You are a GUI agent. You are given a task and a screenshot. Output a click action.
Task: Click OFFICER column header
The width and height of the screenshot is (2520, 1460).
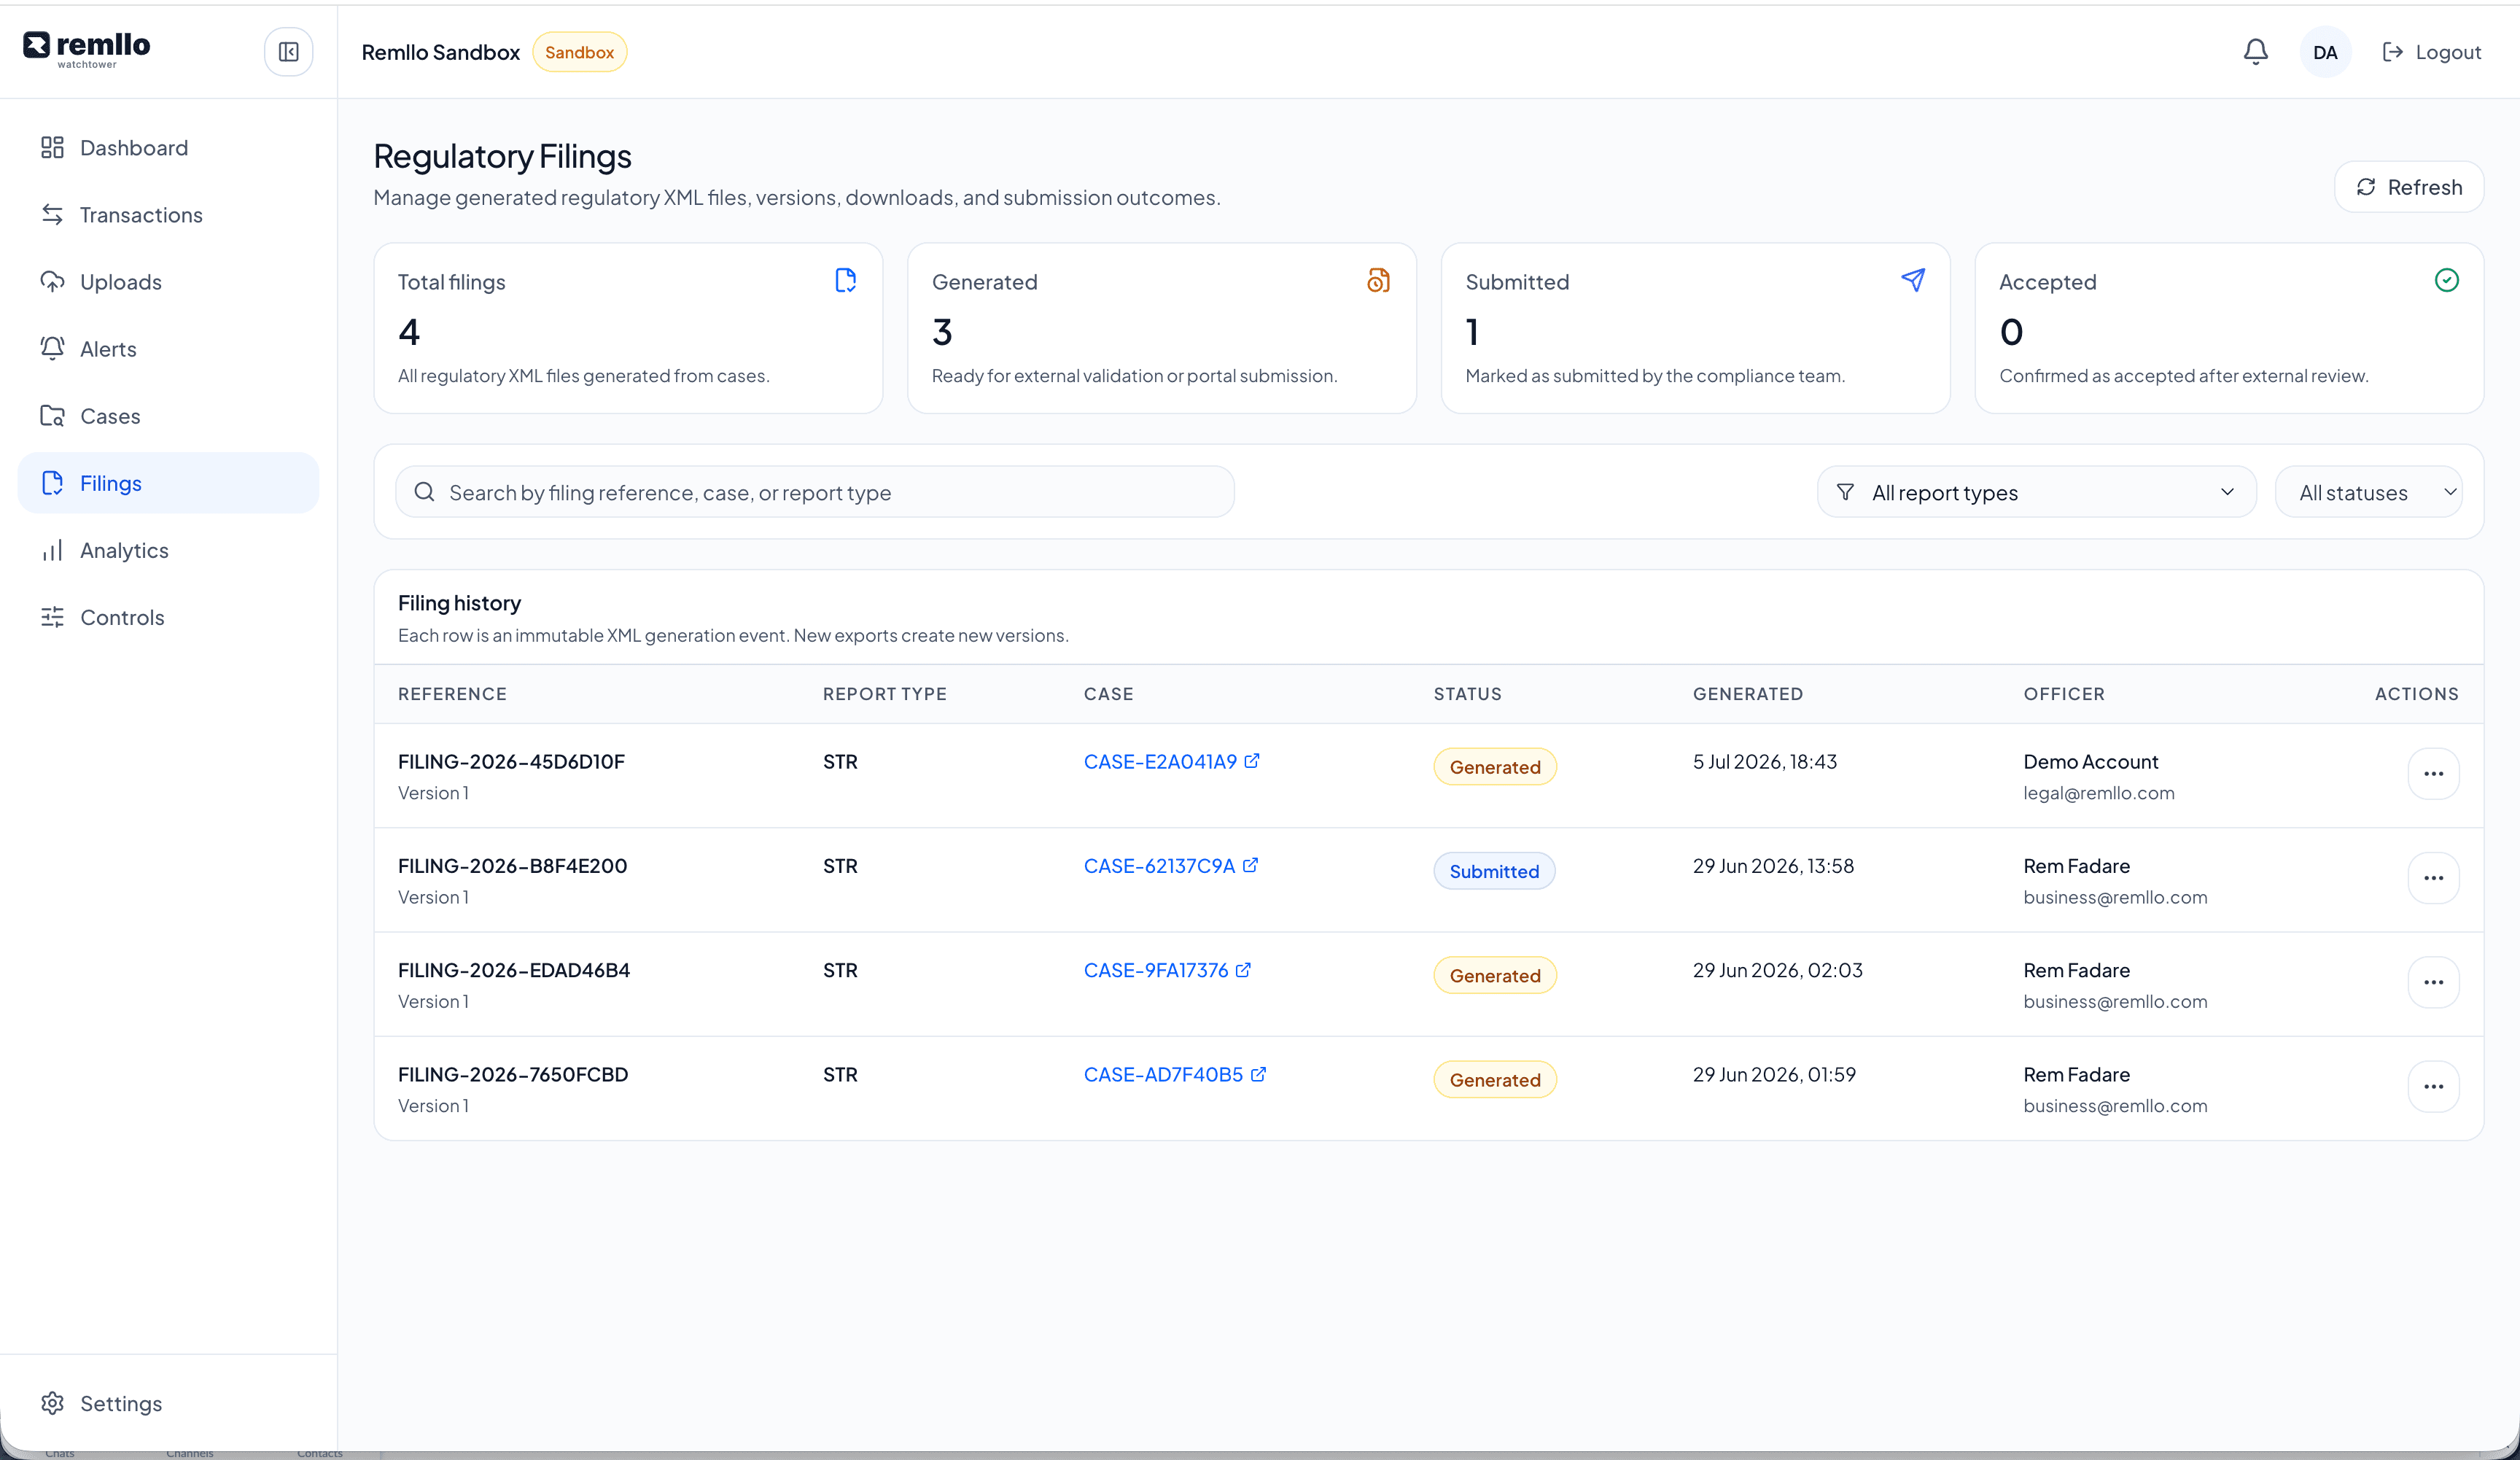2064,694
